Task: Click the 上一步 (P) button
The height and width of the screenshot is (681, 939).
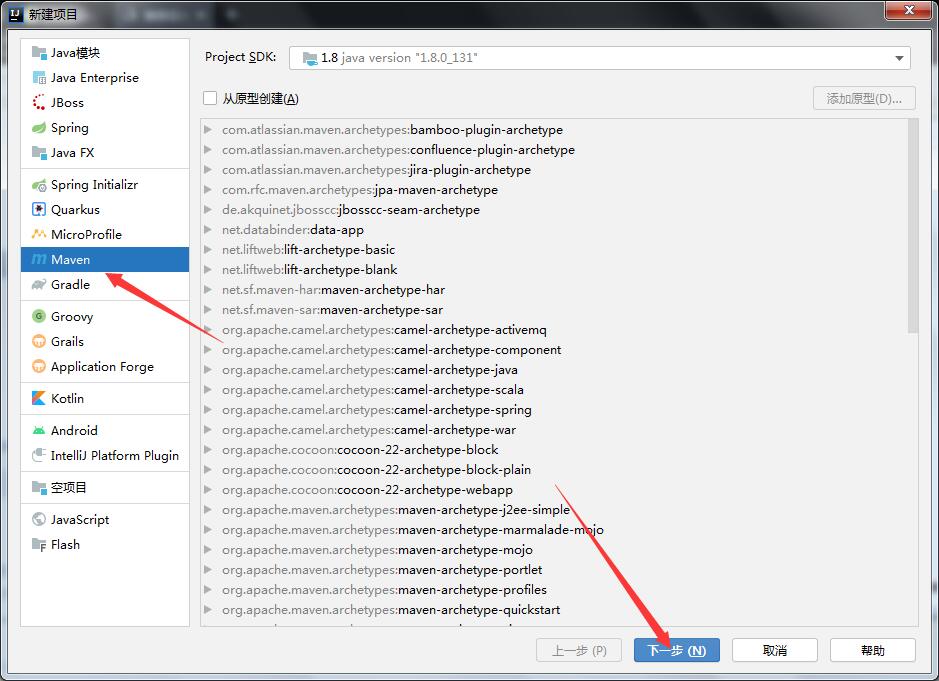Action: pos(579,650)
